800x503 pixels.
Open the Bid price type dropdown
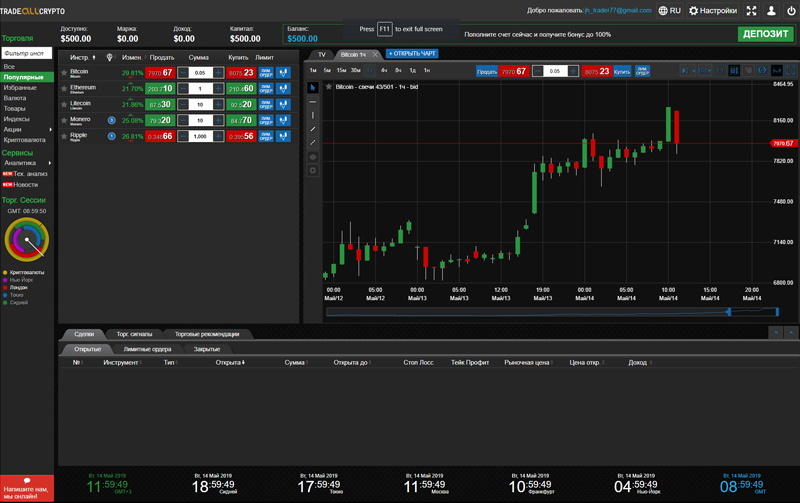[705, 70]
